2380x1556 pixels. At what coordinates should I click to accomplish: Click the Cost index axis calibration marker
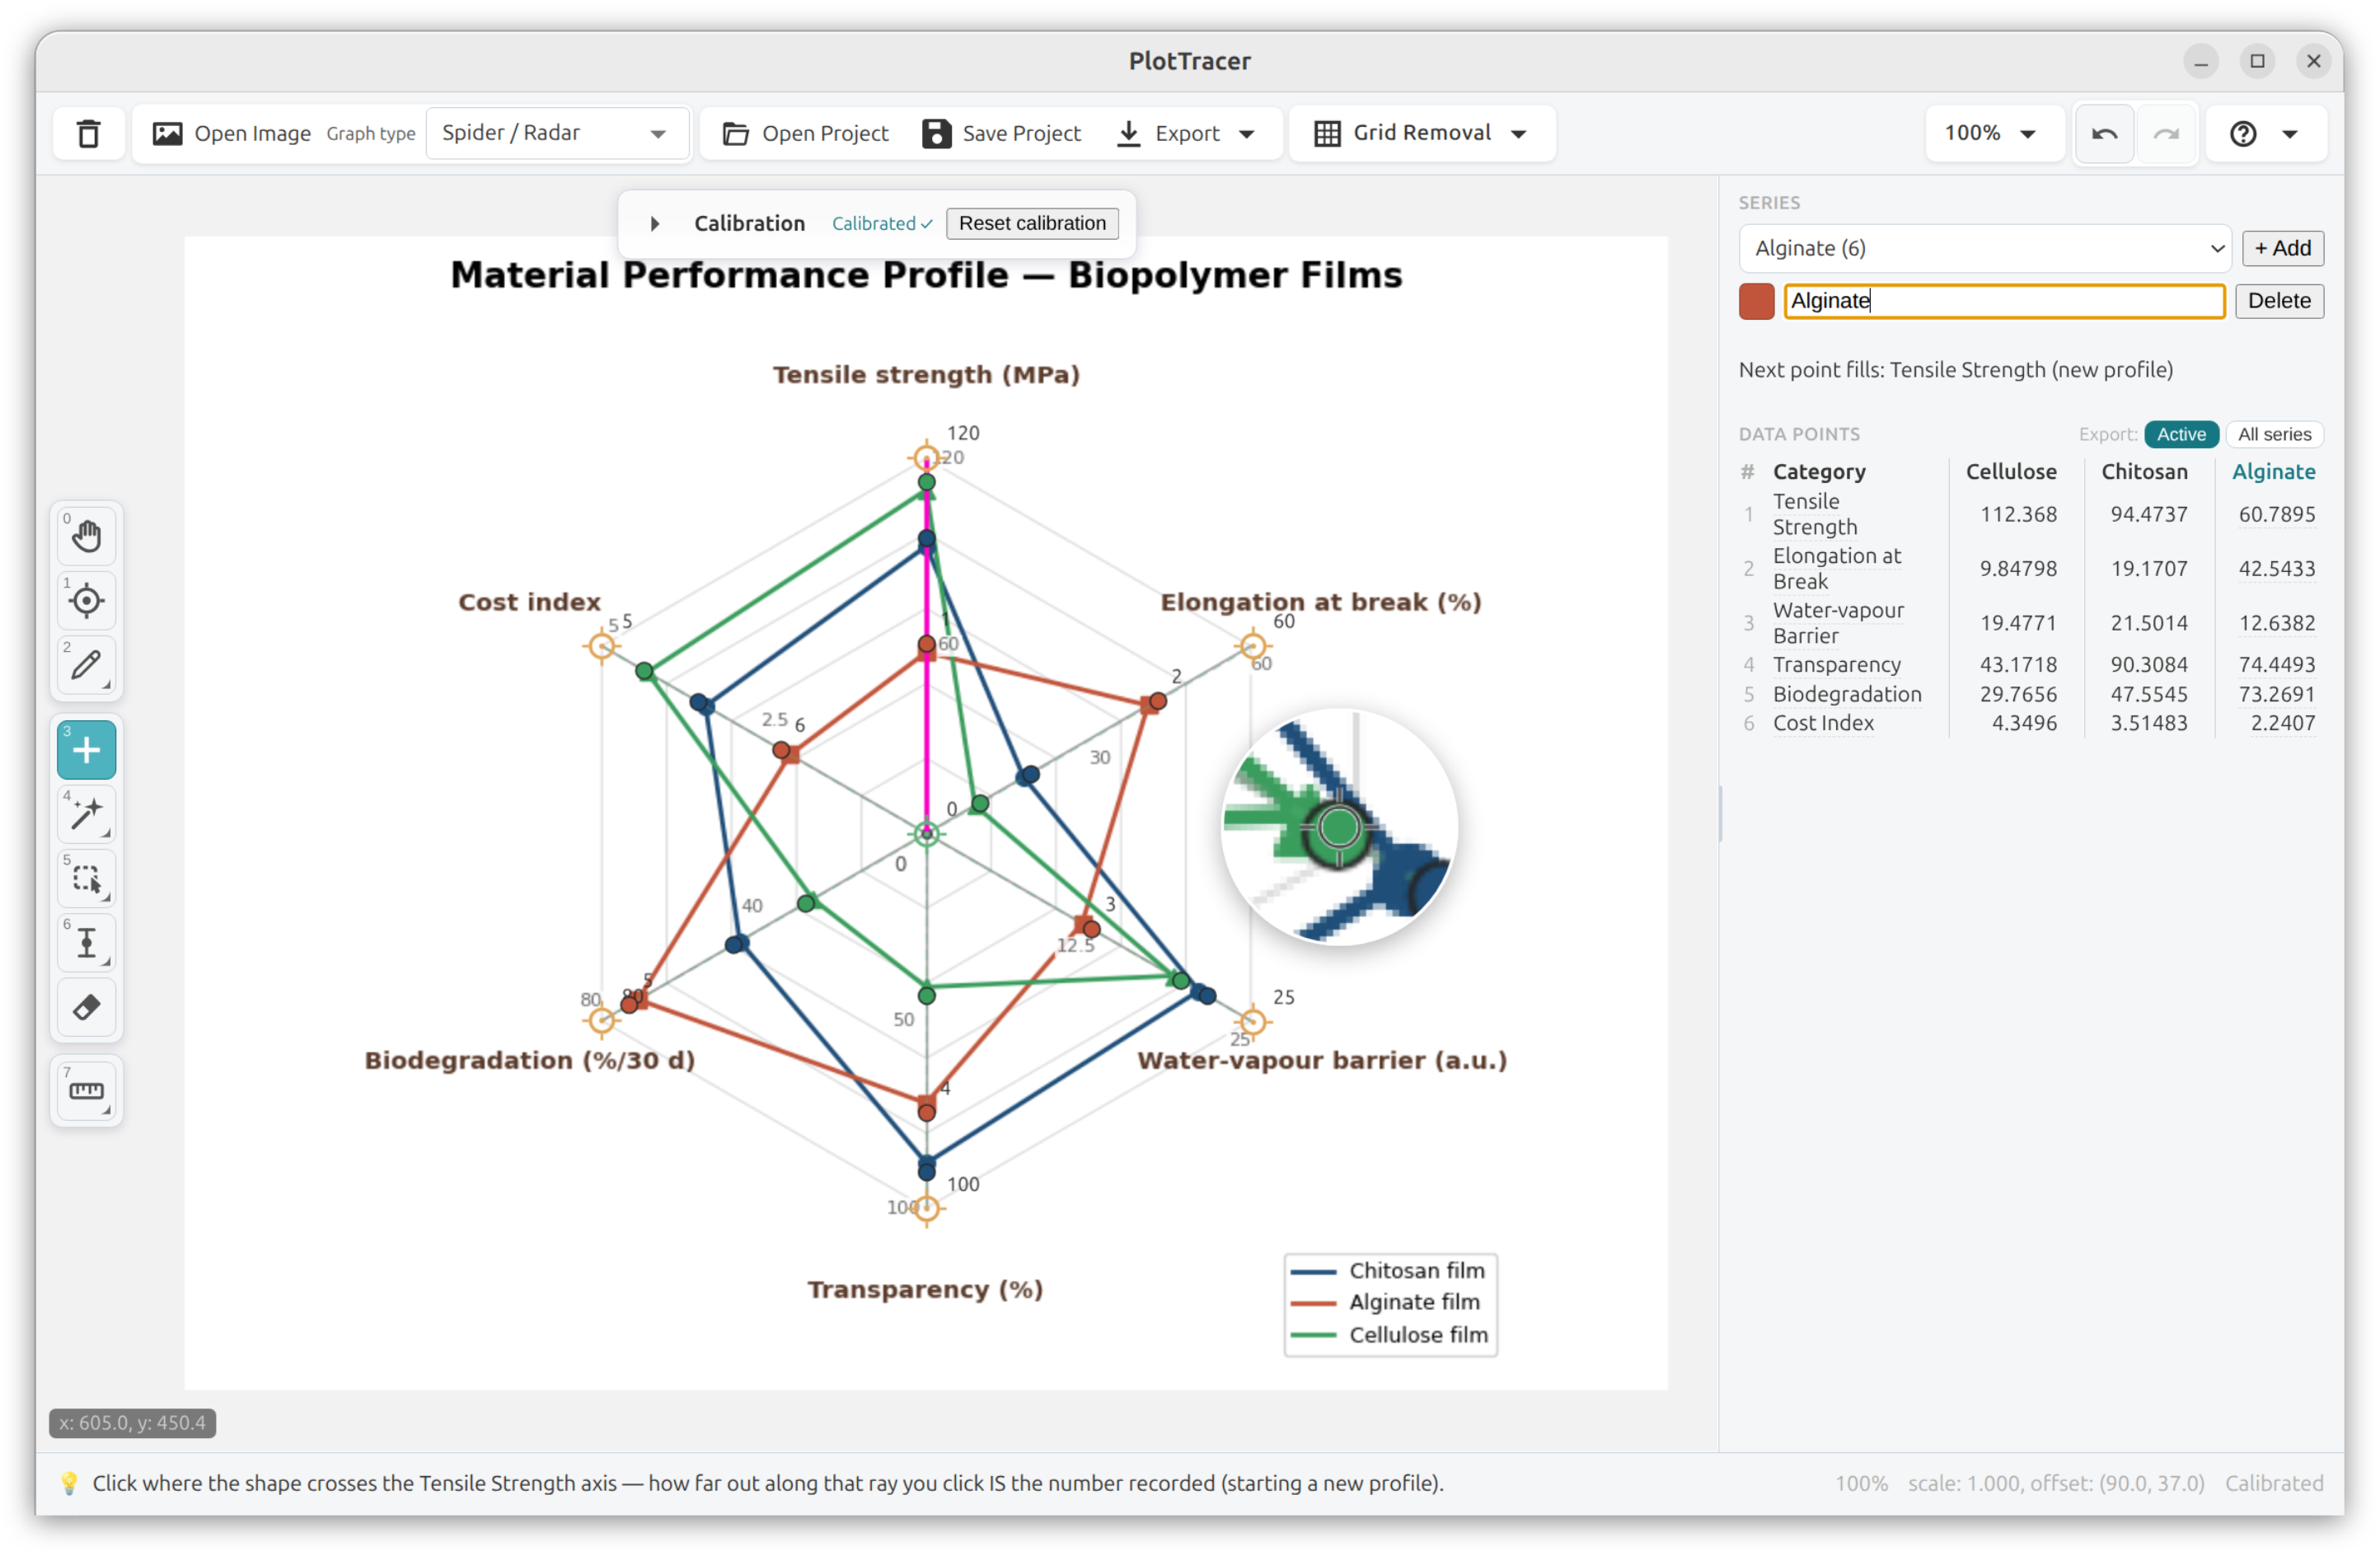click(x=601, y=646)
